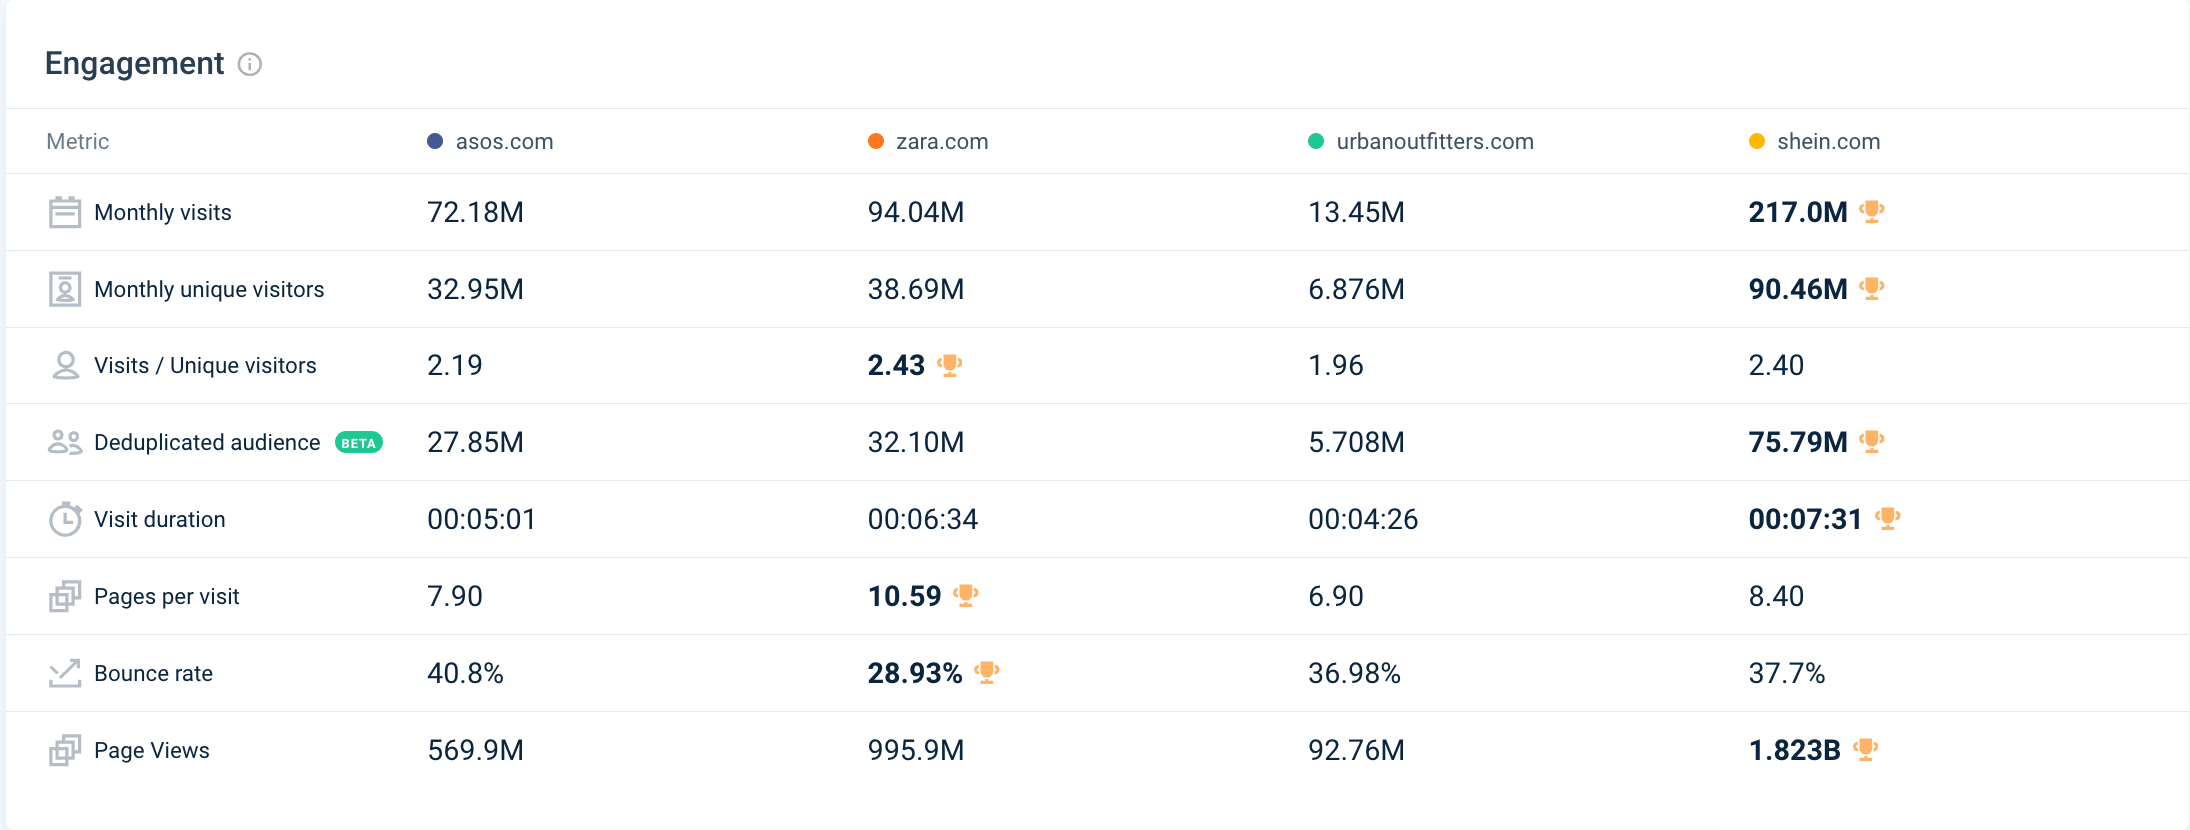Select the Monthly visits row label
The height and width of the screenshot is (830, 2190).
(163, 212)
